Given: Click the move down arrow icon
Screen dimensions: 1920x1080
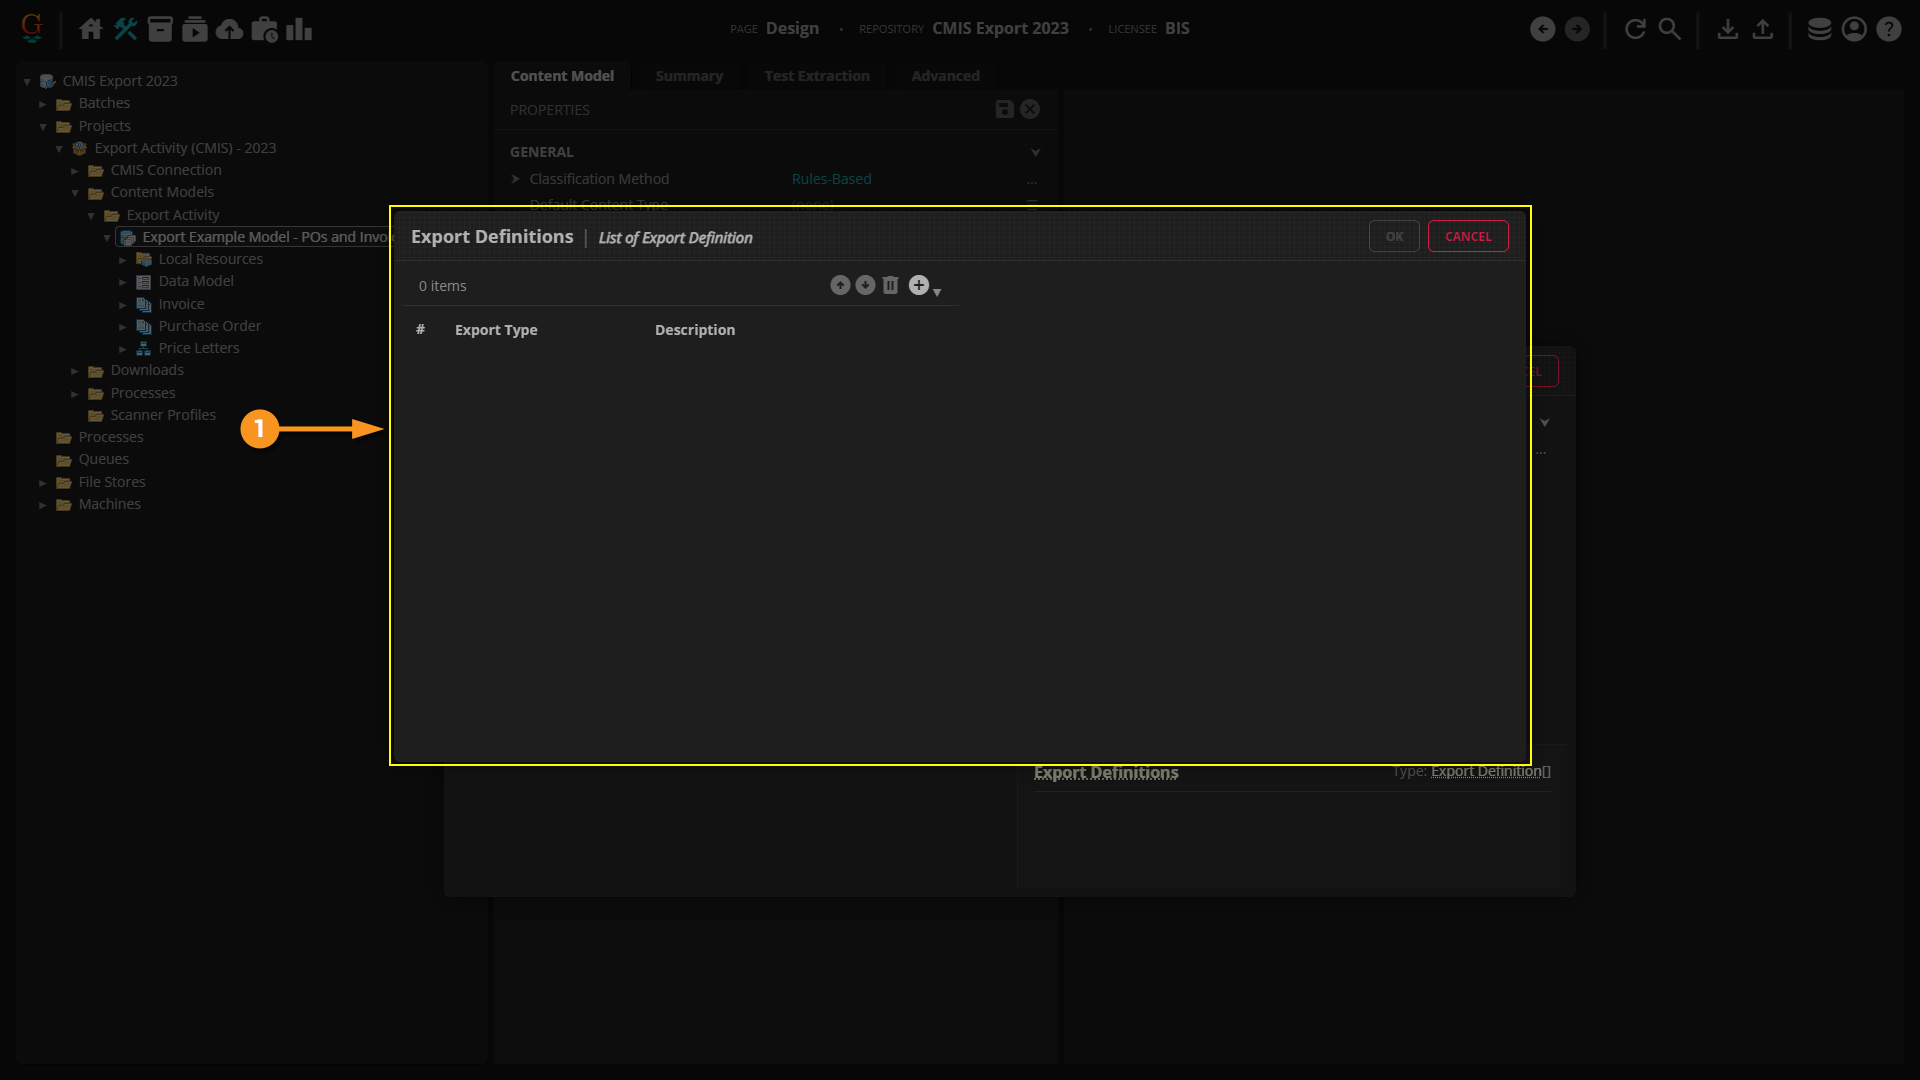Looking at the screenshot, I should (x=865, y=285).
